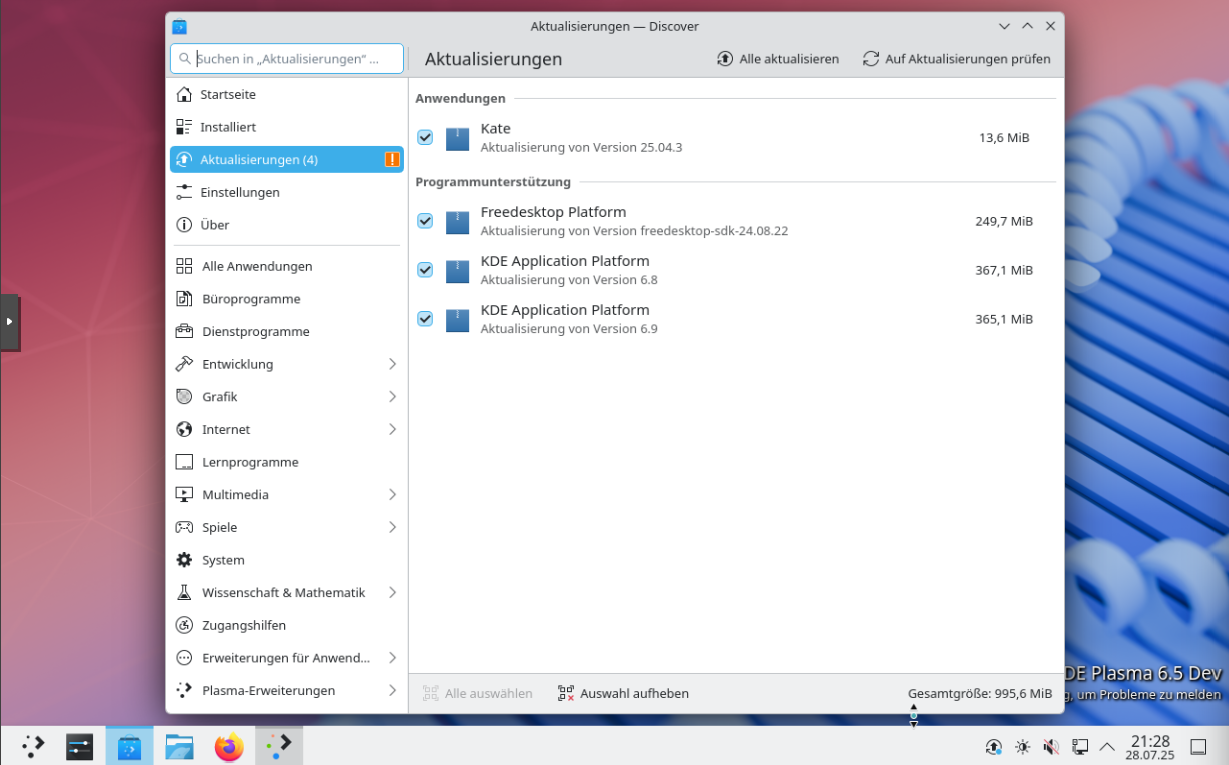The height and width of the screenshot is (765, 1229).
Task: Click Gesamtgröße: 995,6 MiB text
Action: click(x=980, y=693)
